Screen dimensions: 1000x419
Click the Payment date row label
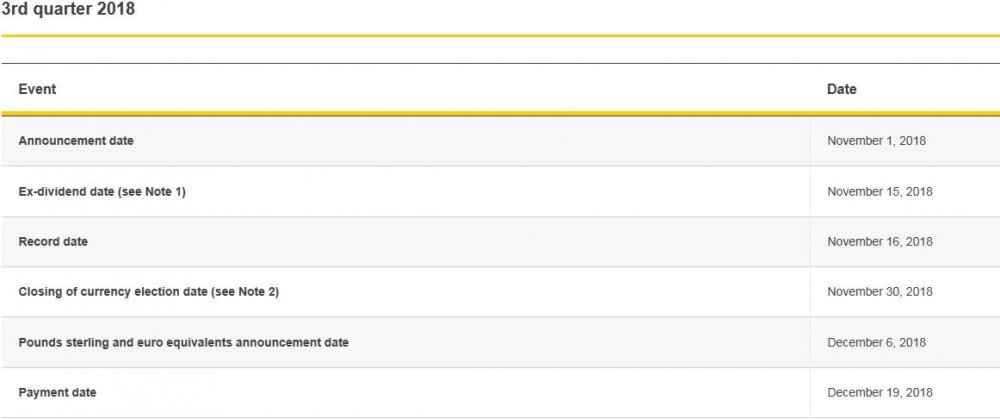pyautogui.click(x=57, y=393)
